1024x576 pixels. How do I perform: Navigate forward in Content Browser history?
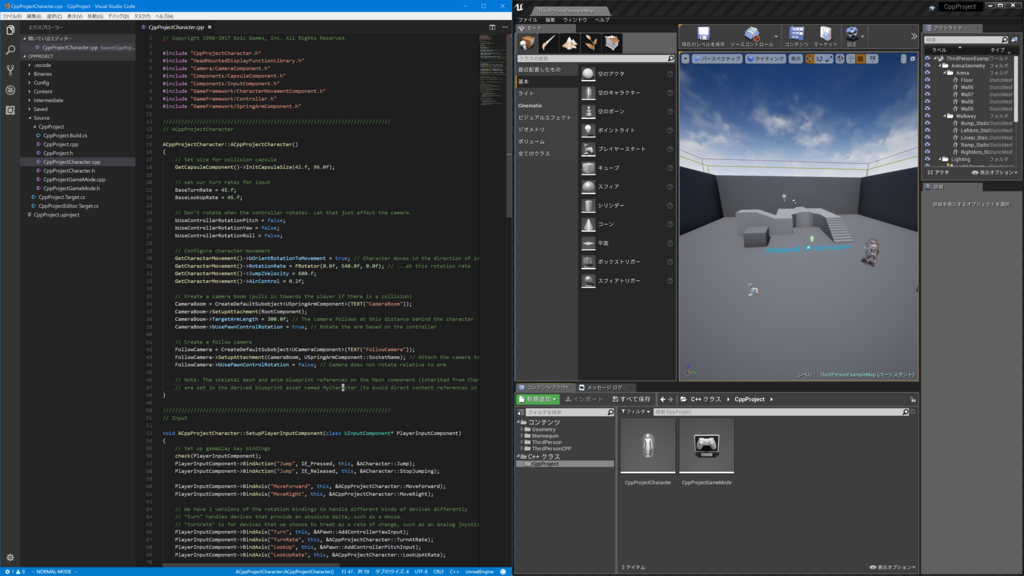(671, 399)
